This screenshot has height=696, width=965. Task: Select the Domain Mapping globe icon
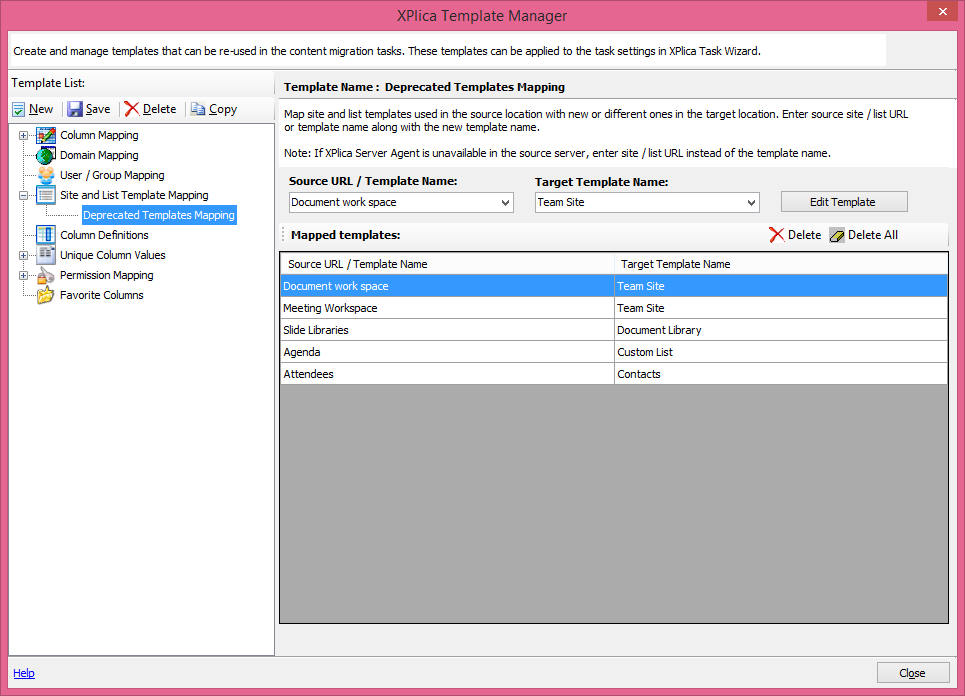pyautogui.click(x=46, y=155)
